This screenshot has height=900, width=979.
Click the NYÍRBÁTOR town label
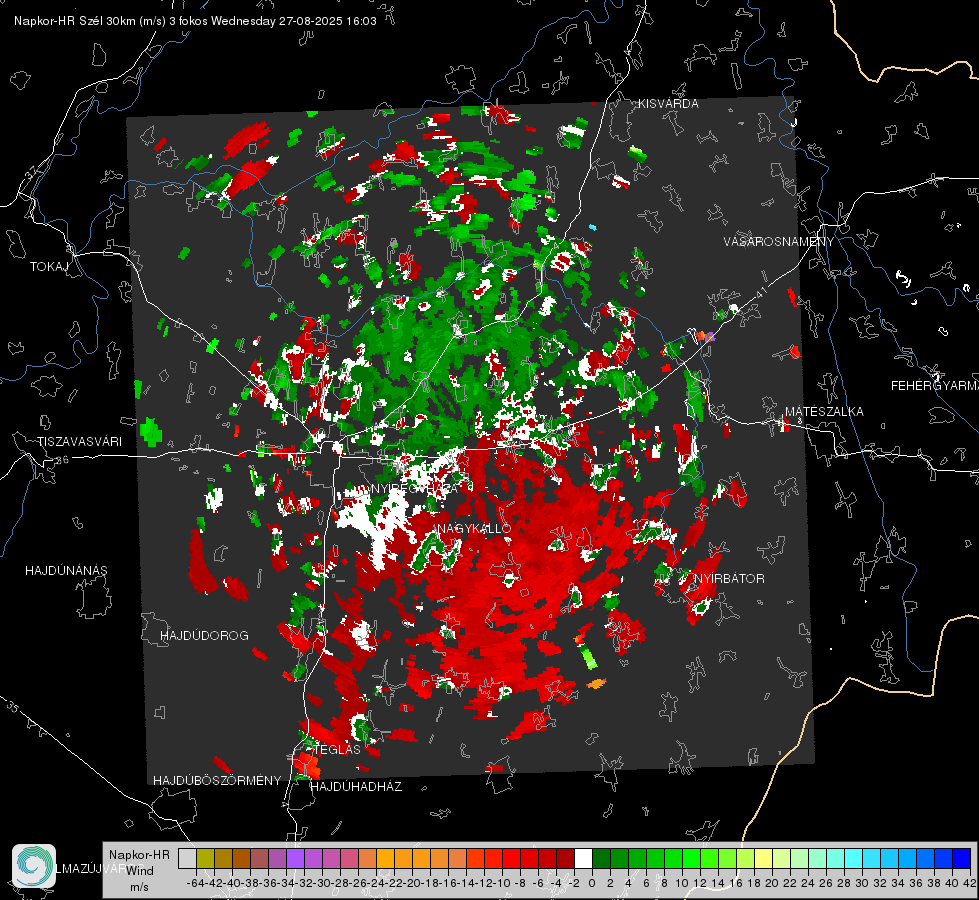tap(729, 578)
